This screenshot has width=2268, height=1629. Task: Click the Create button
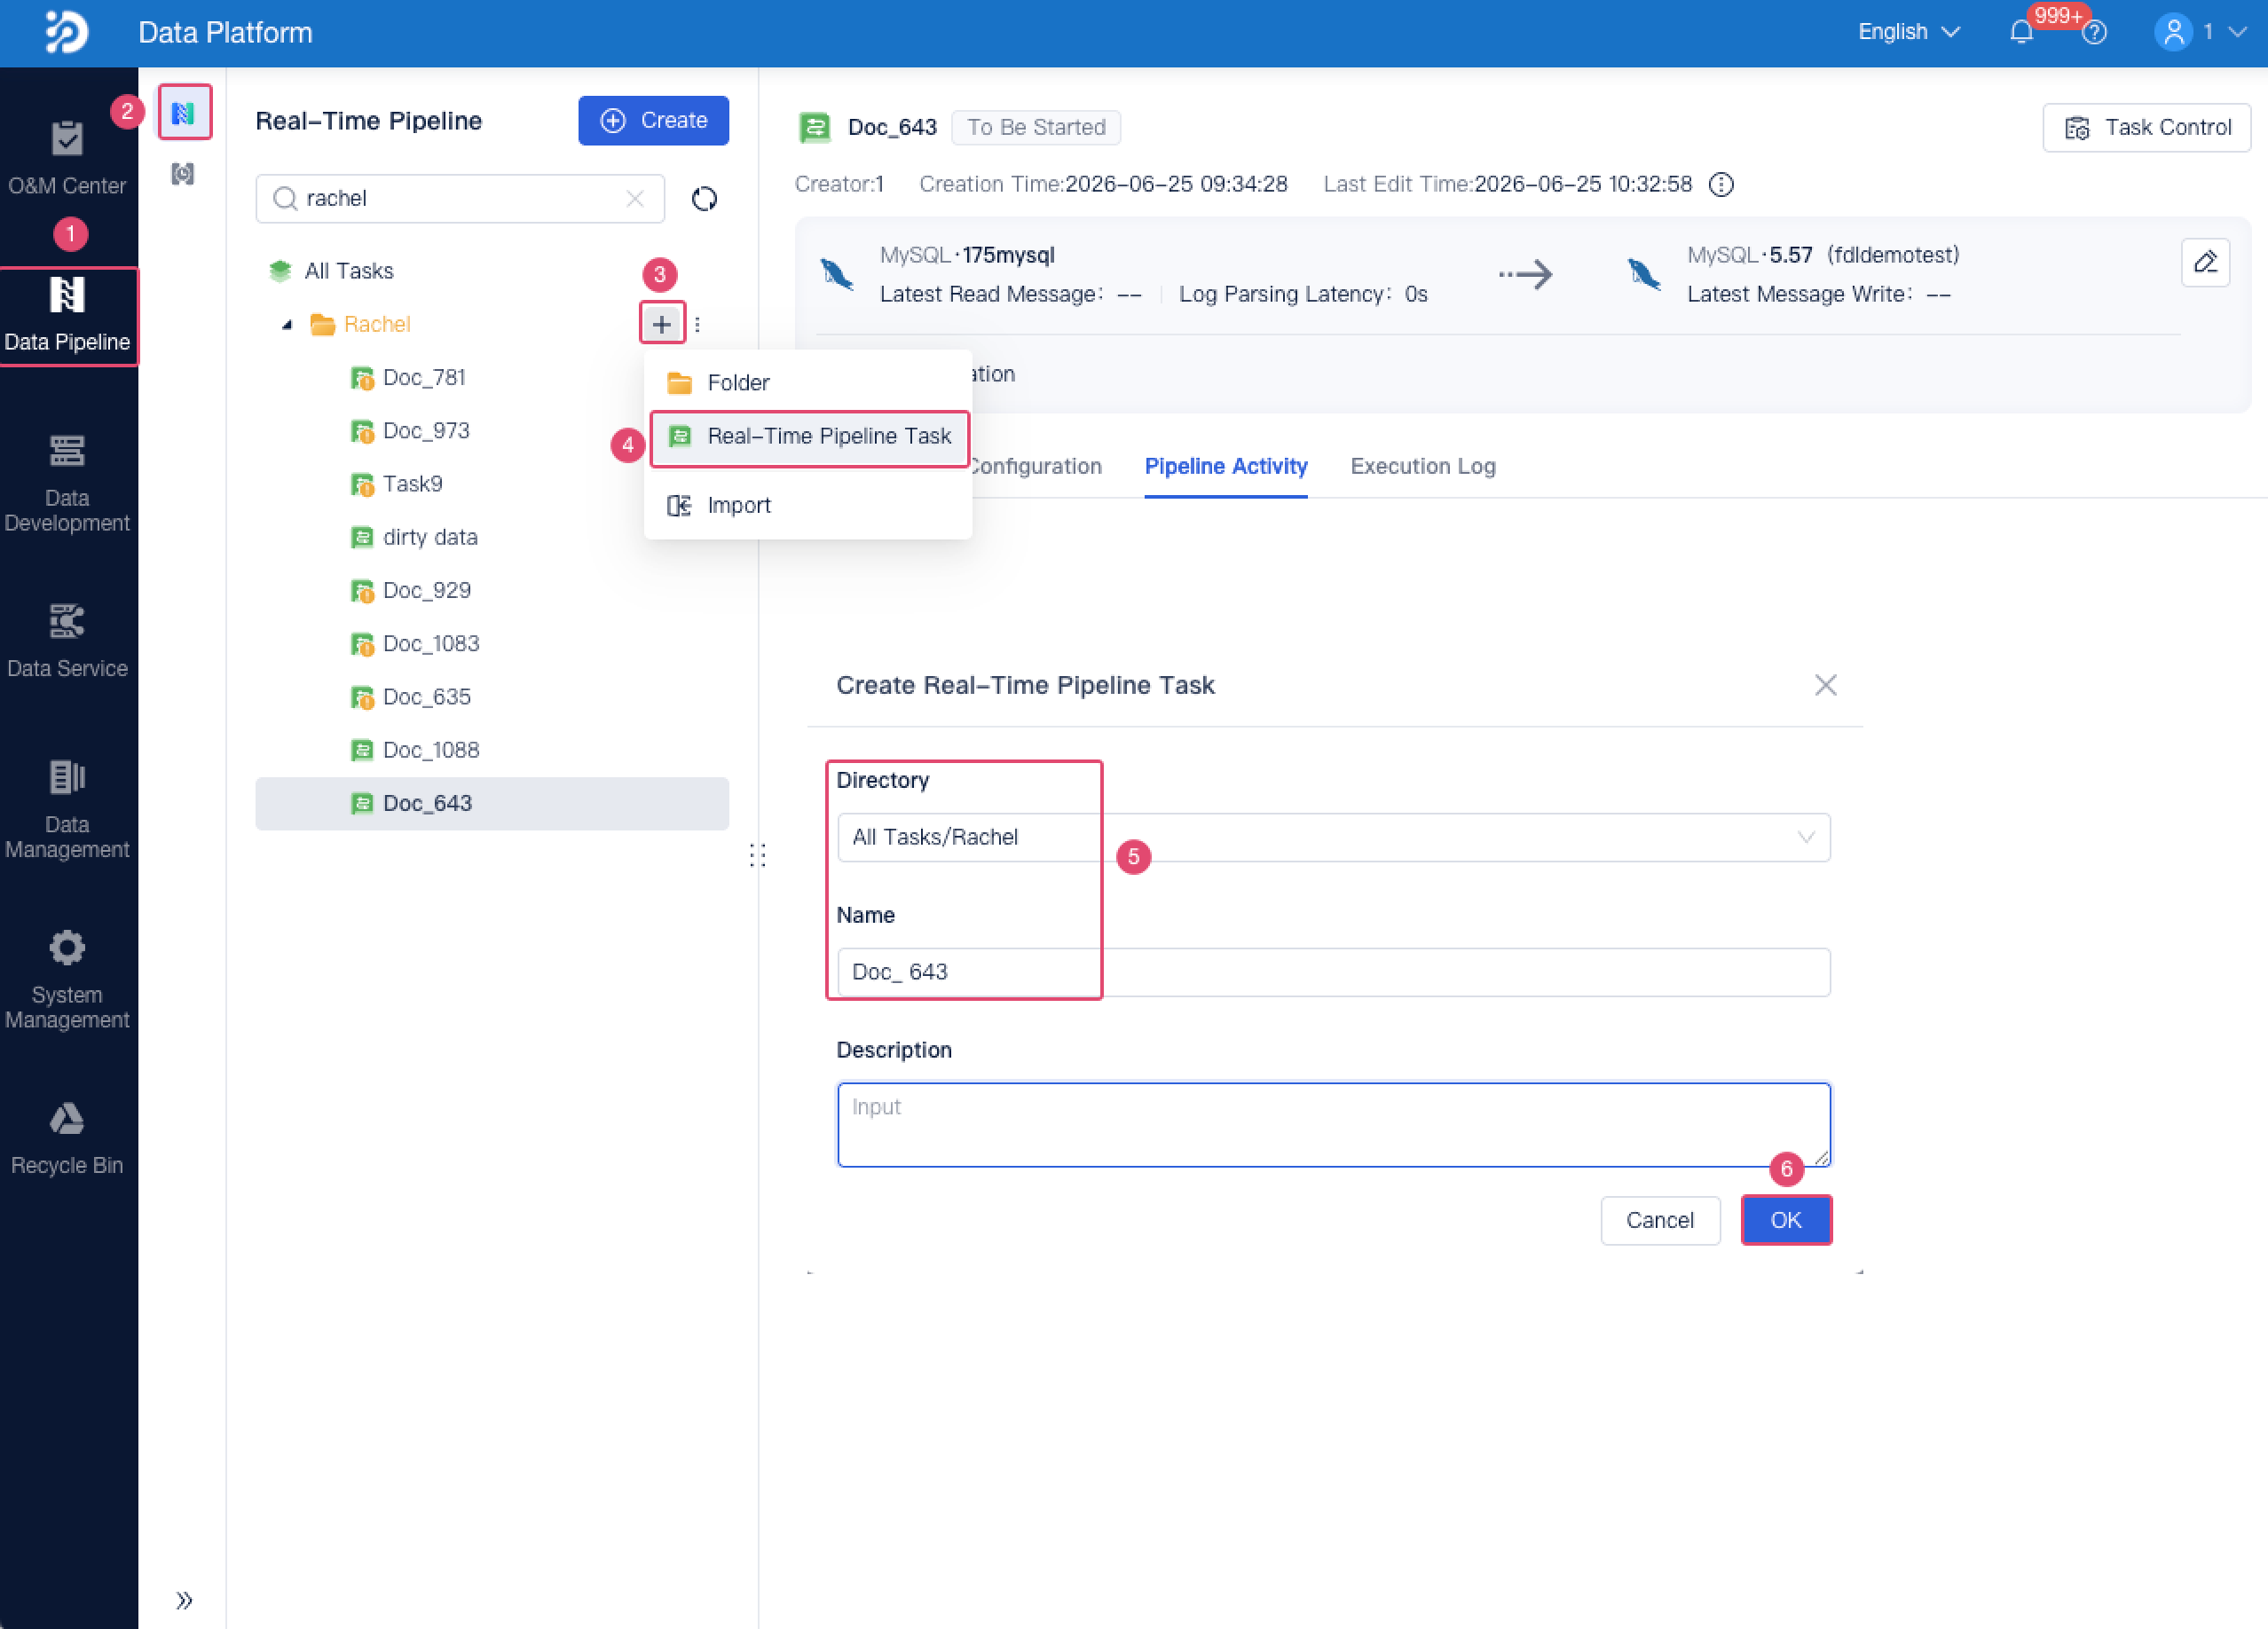(x=653, y=120)
